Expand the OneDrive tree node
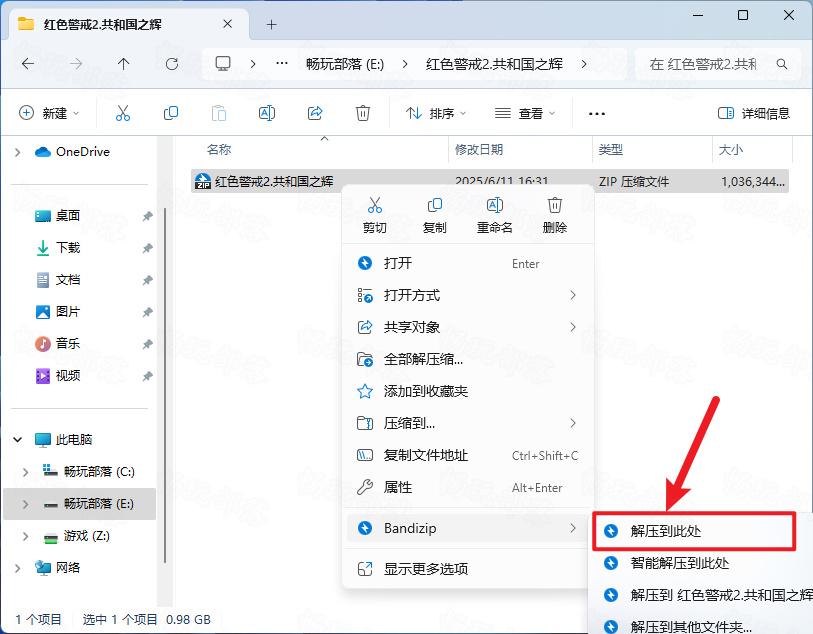Image resolution: width=813 pixels, height=634 pixels. pos(18,152)
